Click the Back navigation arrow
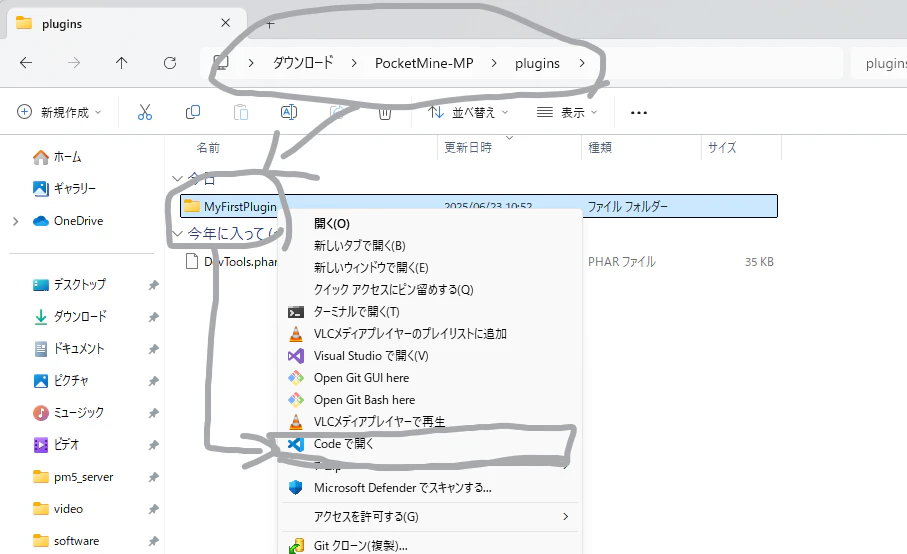 click(x=26, y=62)
